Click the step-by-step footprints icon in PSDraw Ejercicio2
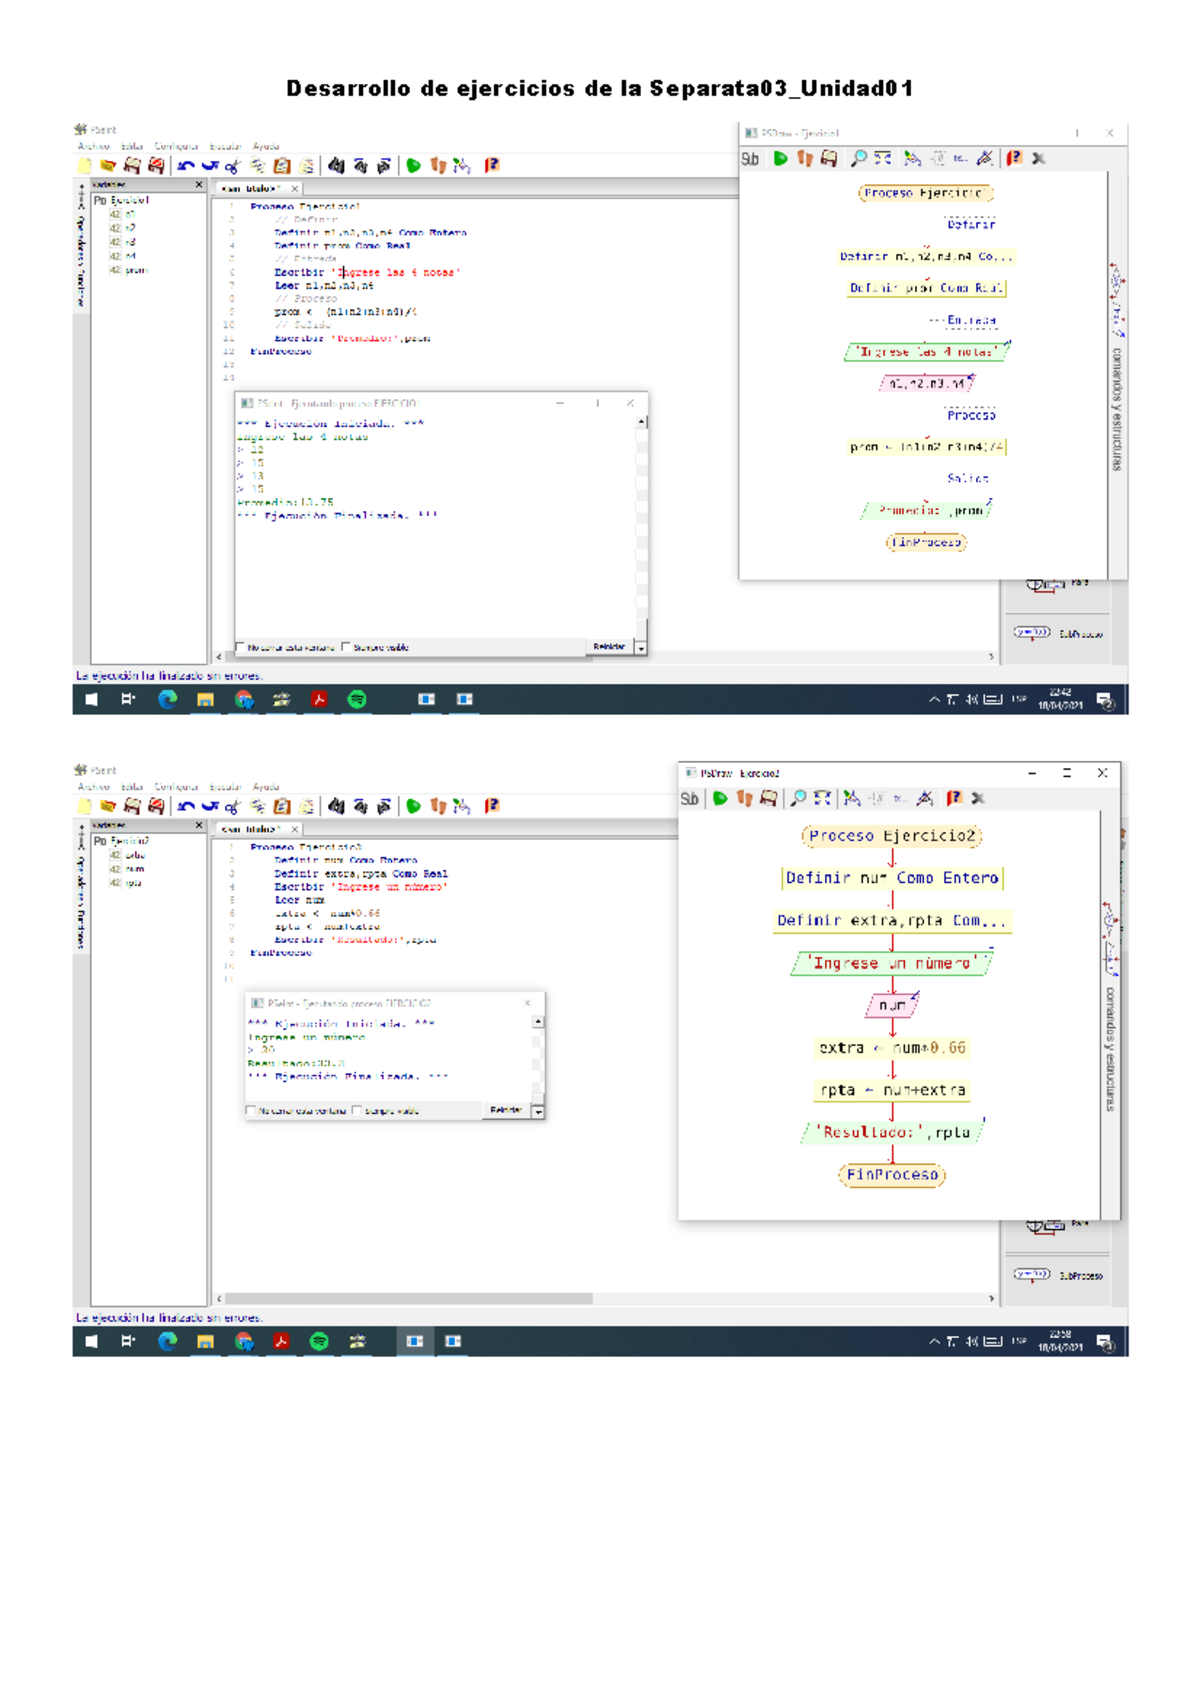The width and height of the screenshot is (1200, 1698). [x=744, y=798]
